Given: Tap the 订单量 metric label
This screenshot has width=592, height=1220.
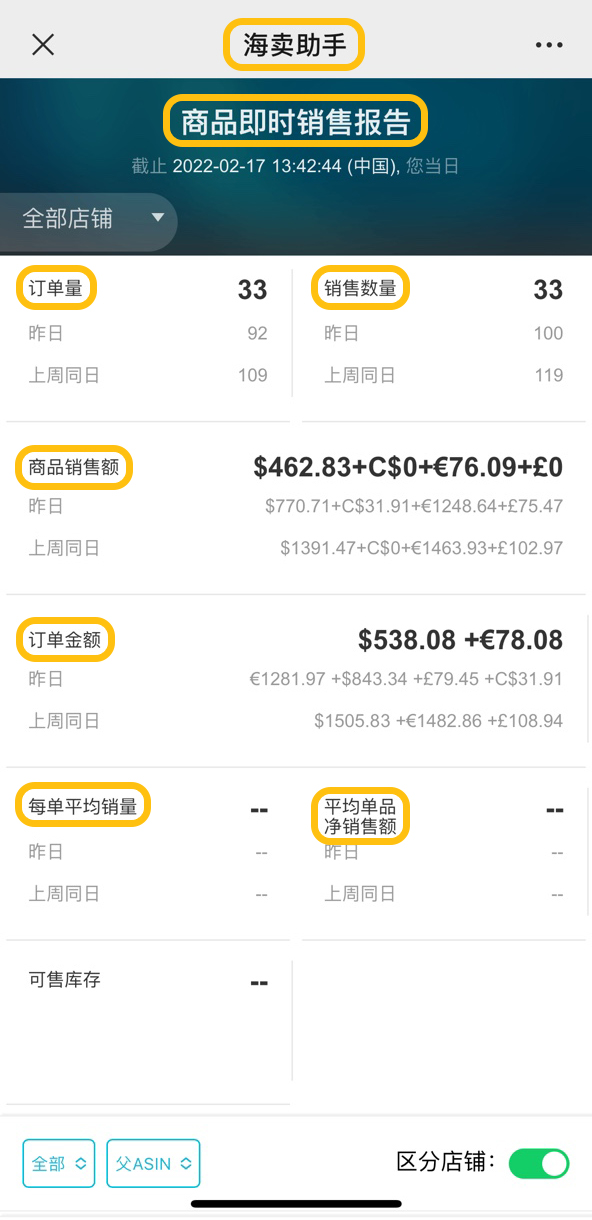Looking at the screenshot, I should point(56,289).
